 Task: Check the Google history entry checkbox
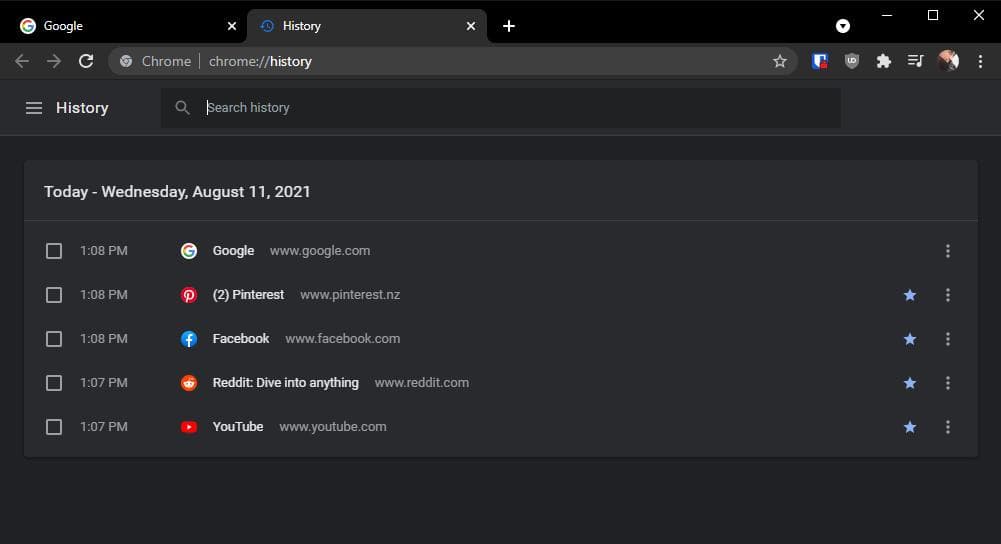(54, 251)
